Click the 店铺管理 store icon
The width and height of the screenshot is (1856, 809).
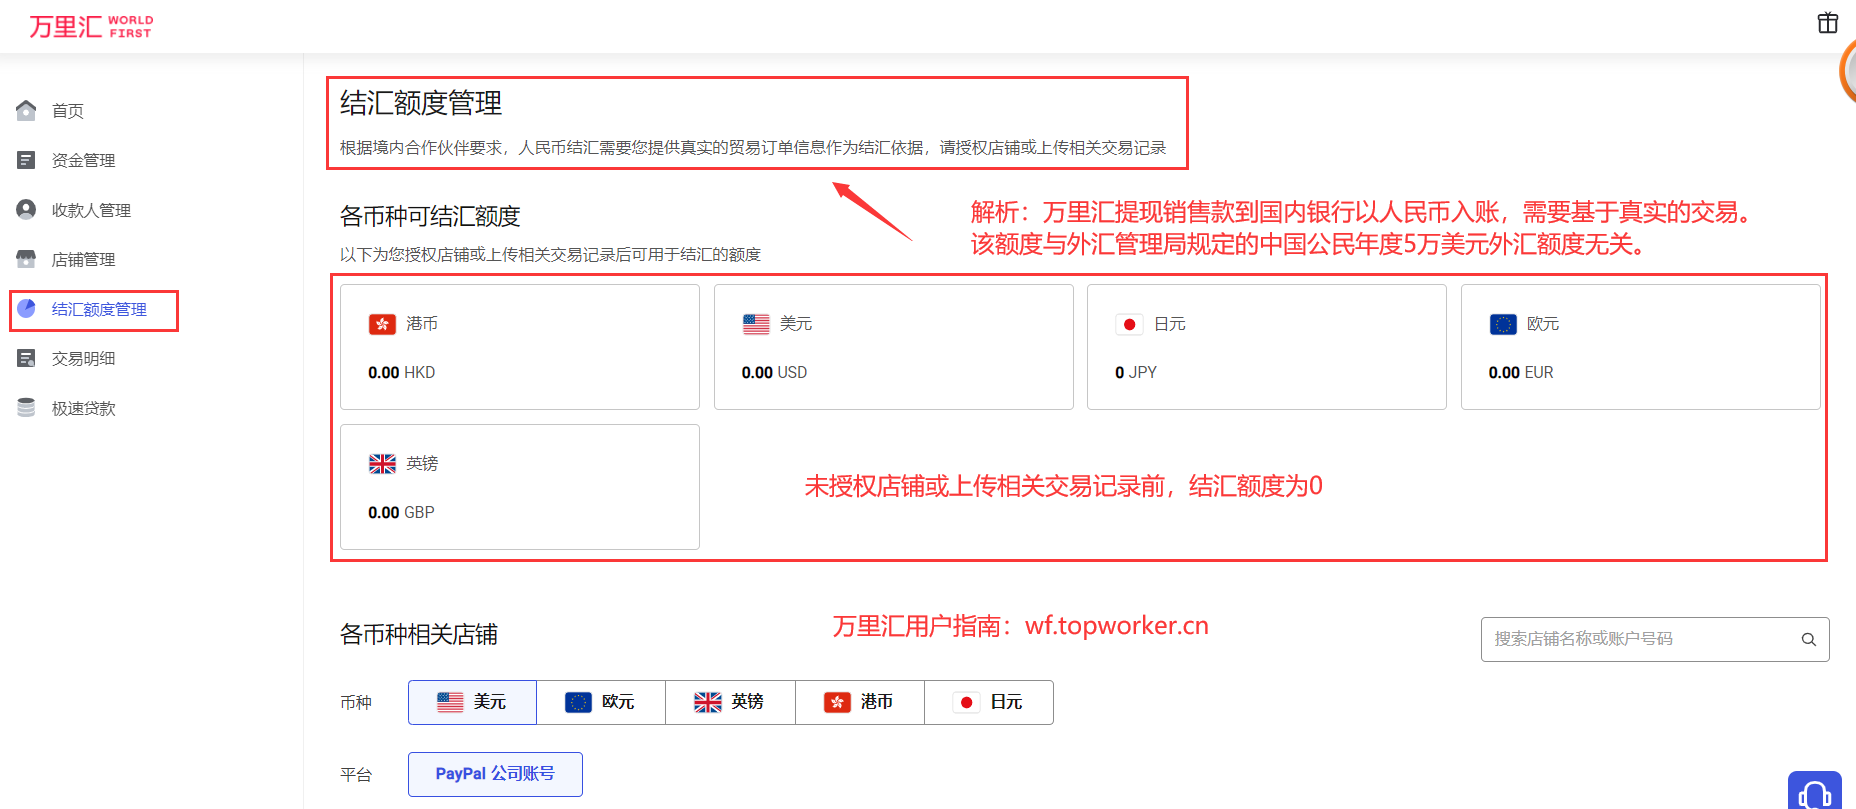(x=27, y=260)
